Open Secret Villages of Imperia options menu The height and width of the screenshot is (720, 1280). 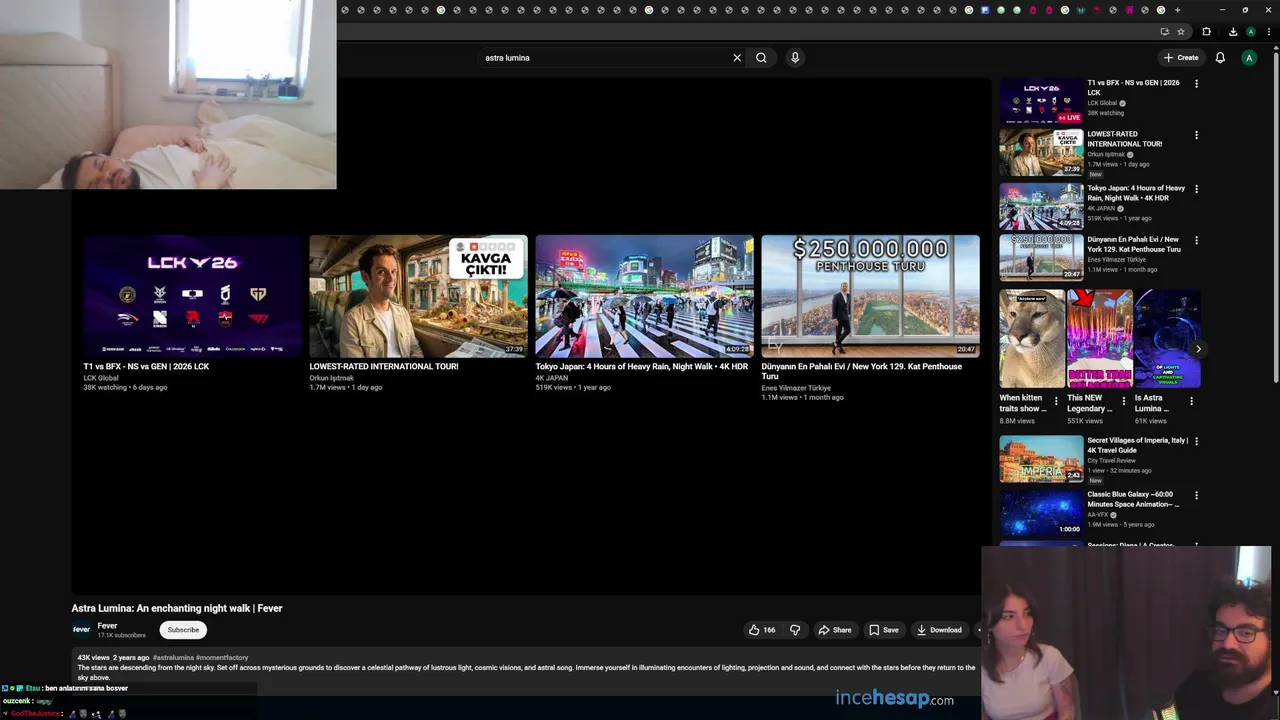click(1196, 441)
